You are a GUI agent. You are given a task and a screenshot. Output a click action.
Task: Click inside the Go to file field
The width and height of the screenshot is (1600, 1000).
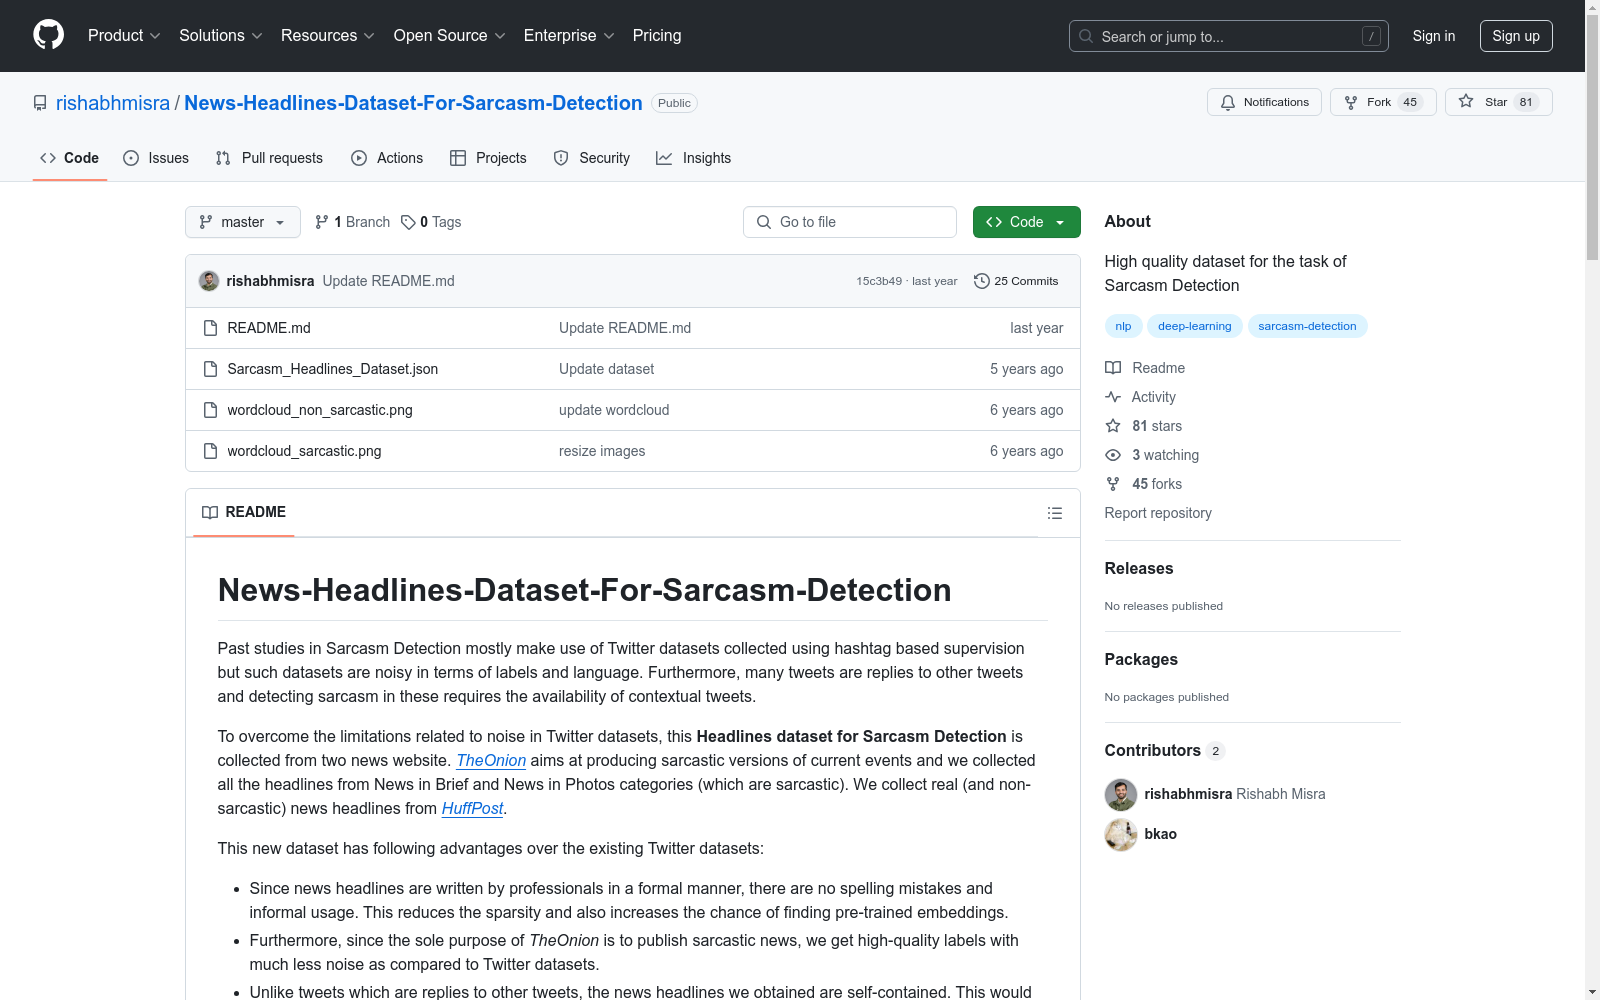(849, 221)
